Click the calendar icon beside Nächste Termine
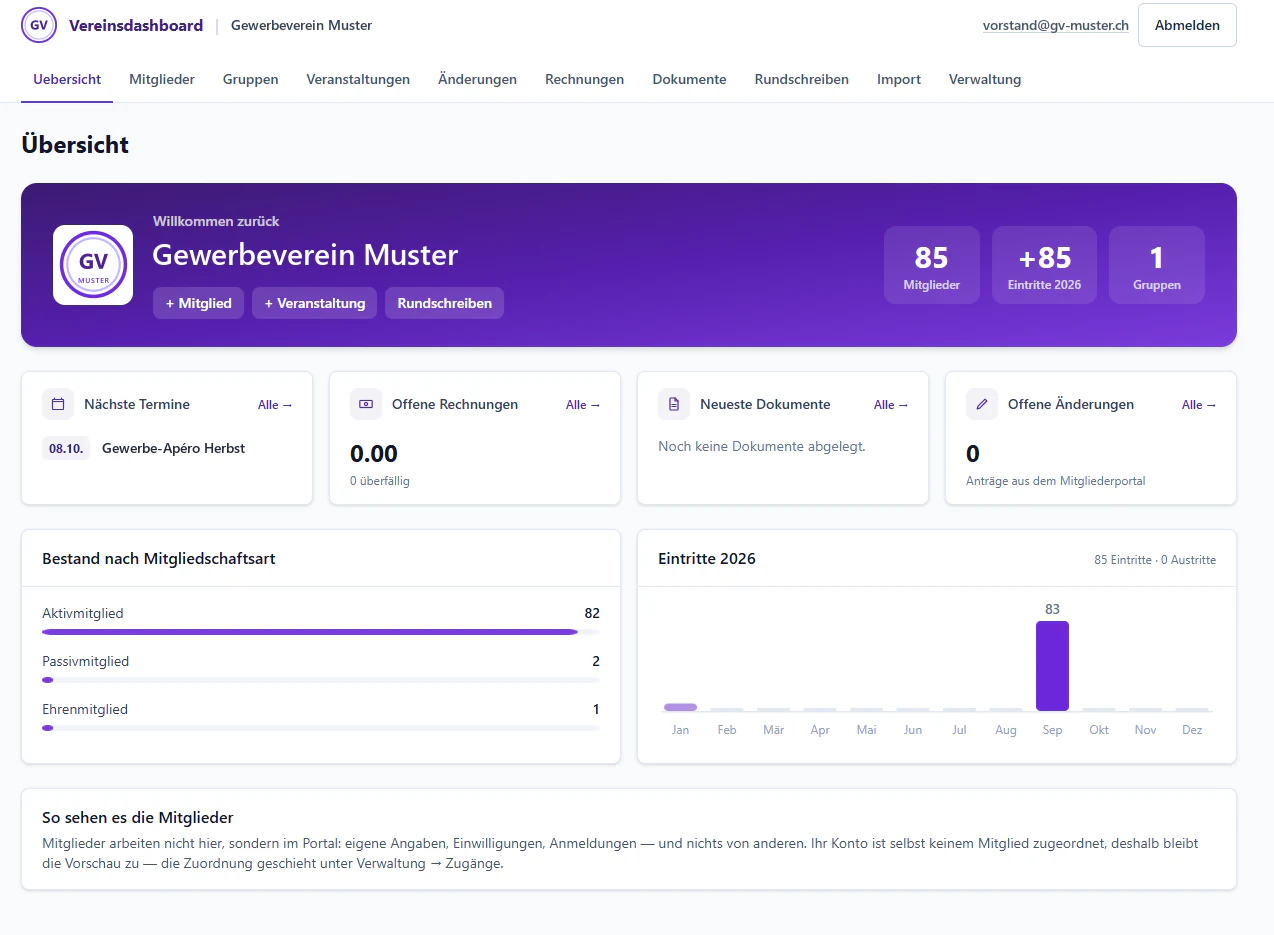The width and height of the screenshot is (1274, 935). (x=58, y=404)
